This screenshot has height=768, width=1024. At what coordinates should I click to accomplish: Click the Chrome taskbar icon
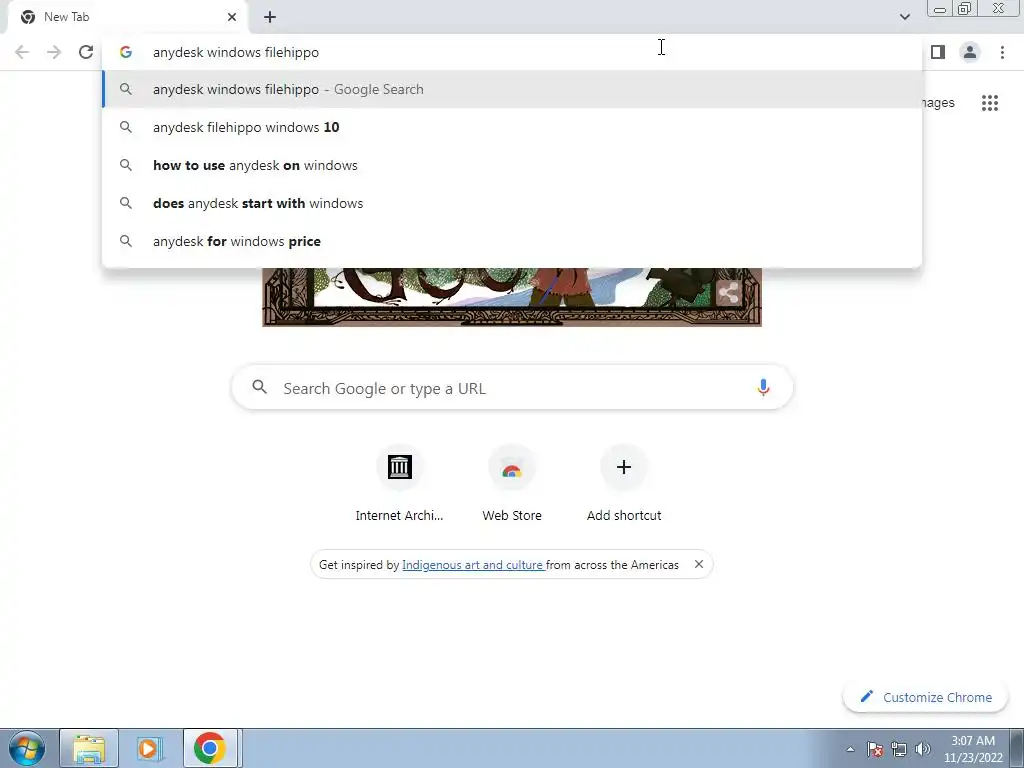click(x=210, y=749)
